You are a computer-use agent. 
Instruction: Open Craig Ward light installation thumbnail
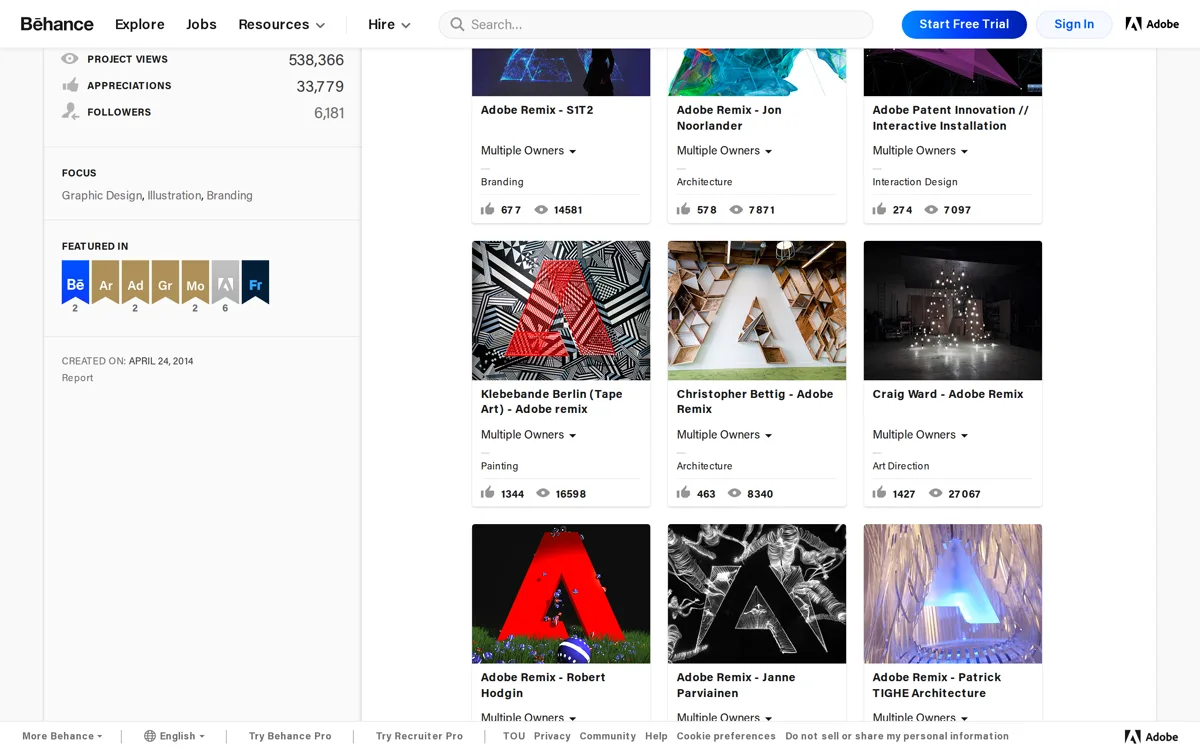pyautogui.click(x=953, y=310)
